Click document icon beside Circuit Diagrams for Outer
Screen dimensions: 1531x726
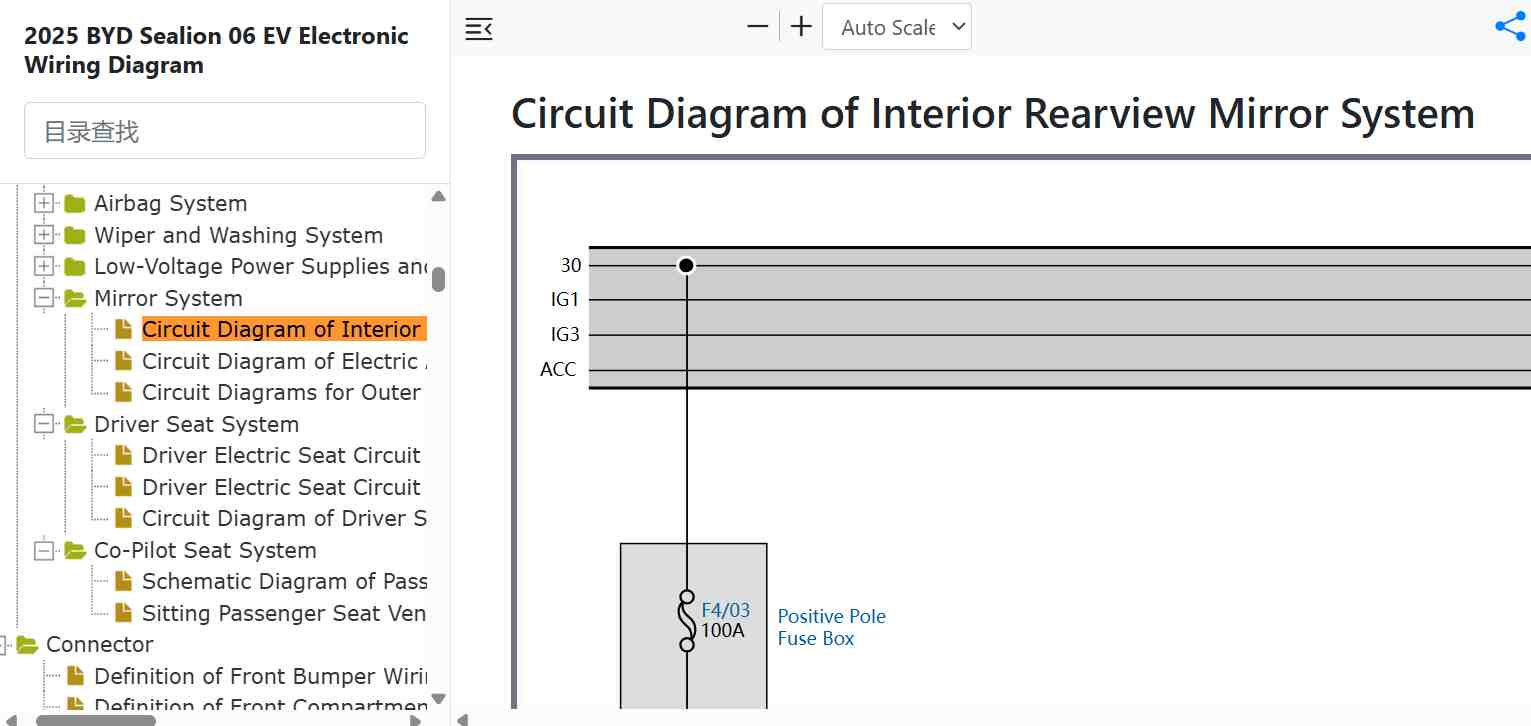pos(123,393)
